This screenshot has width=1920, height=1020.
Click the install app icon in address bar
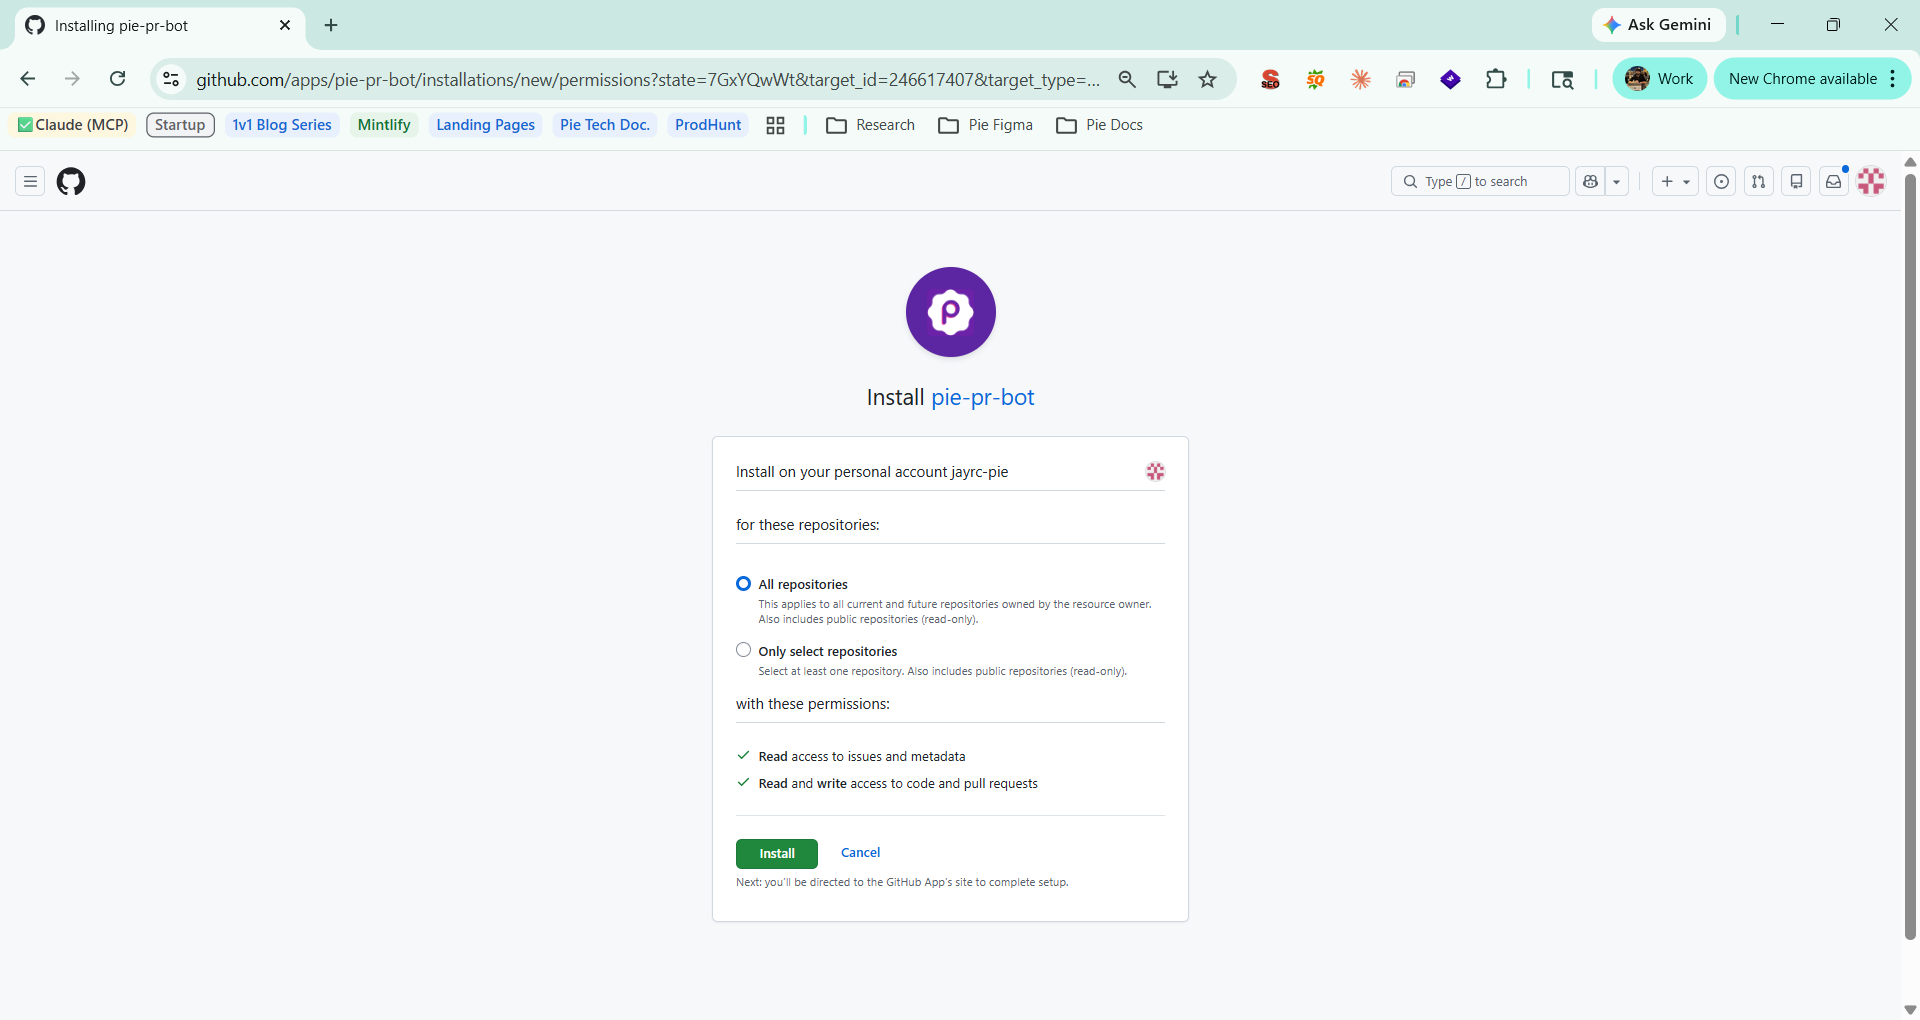coord(1167,79)
